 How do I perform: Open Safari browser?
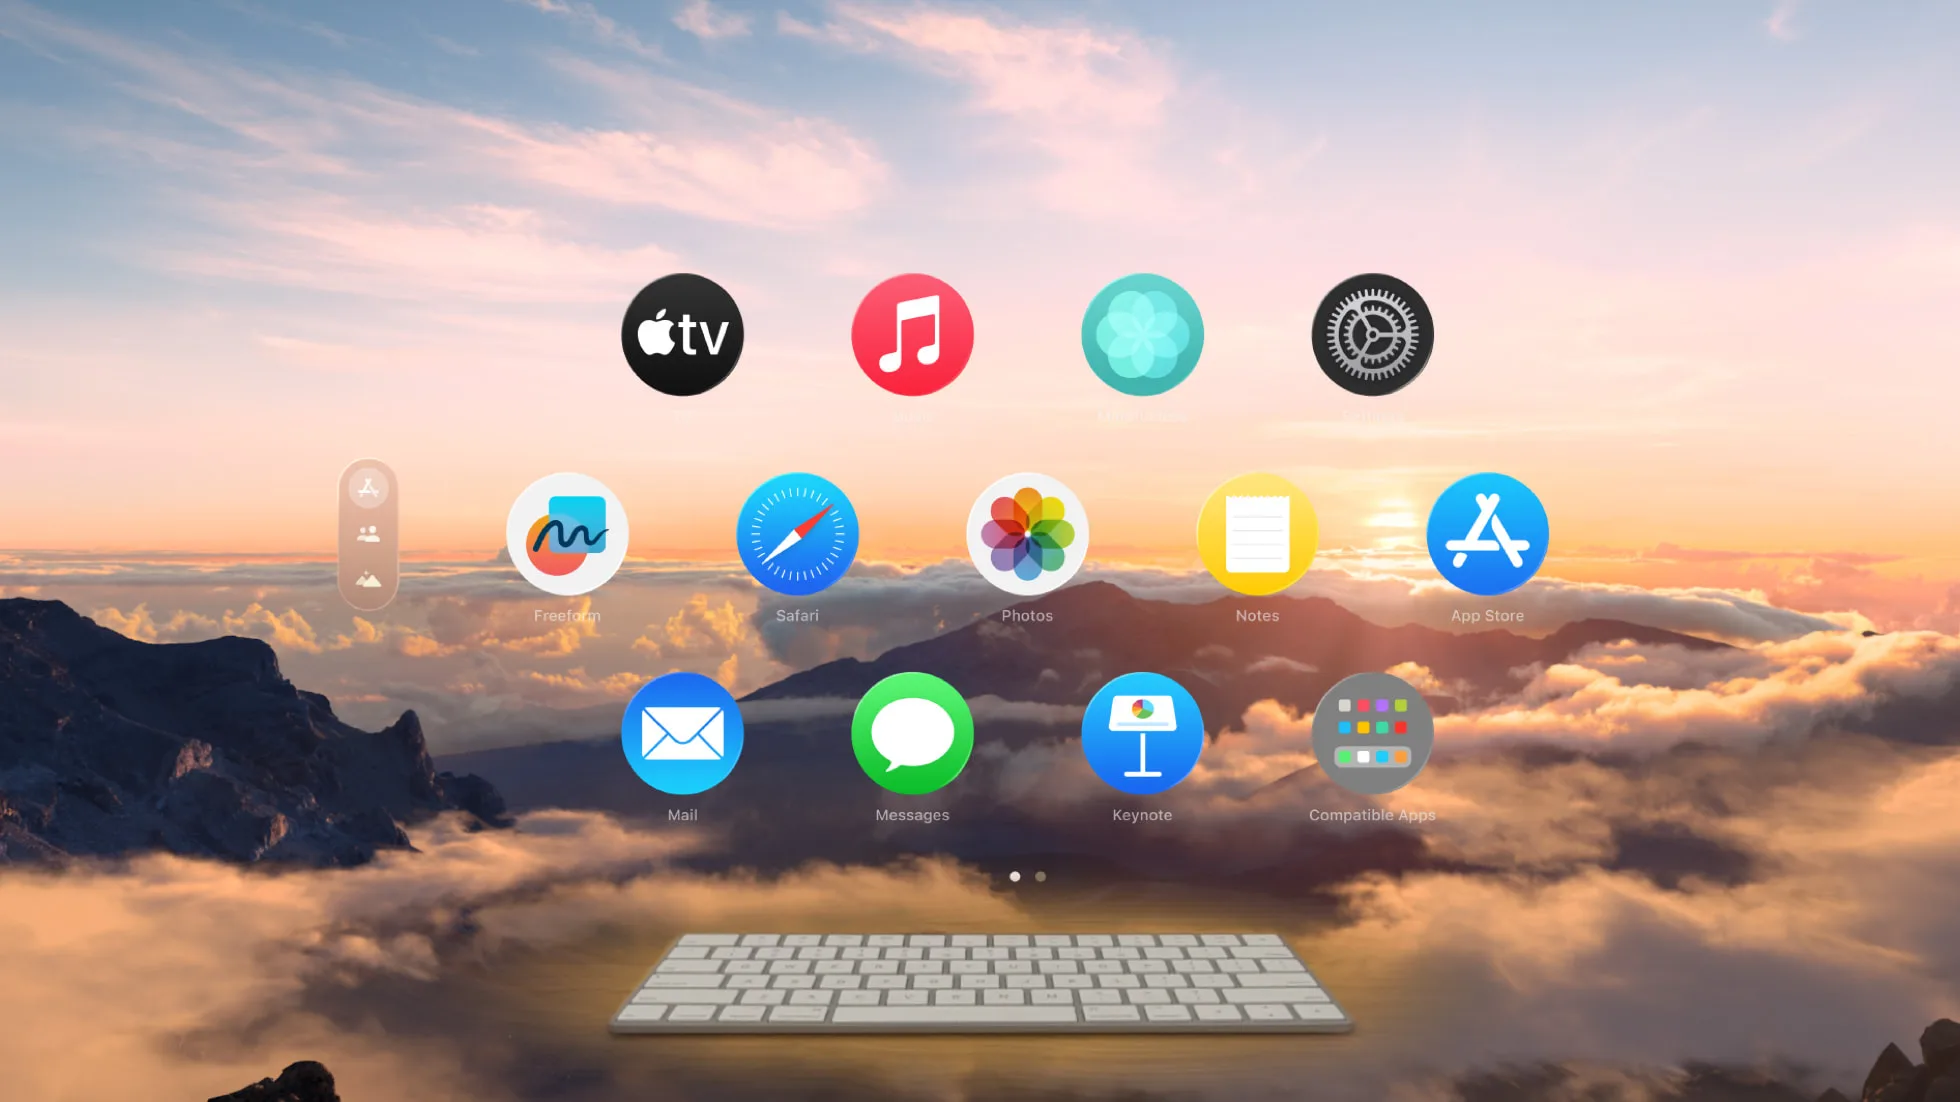point(797,534)
